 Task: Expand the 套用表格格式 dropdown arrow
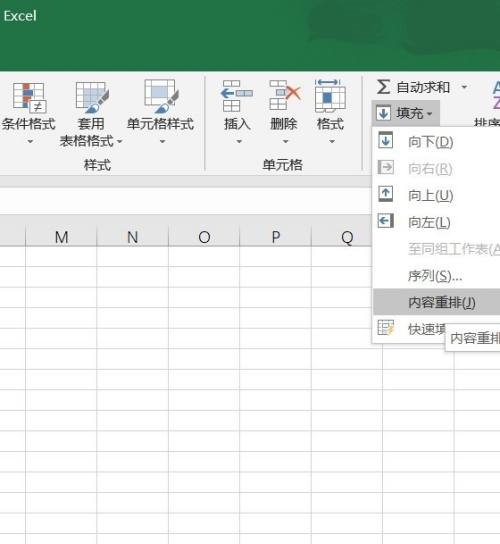(x=119, y=141)
